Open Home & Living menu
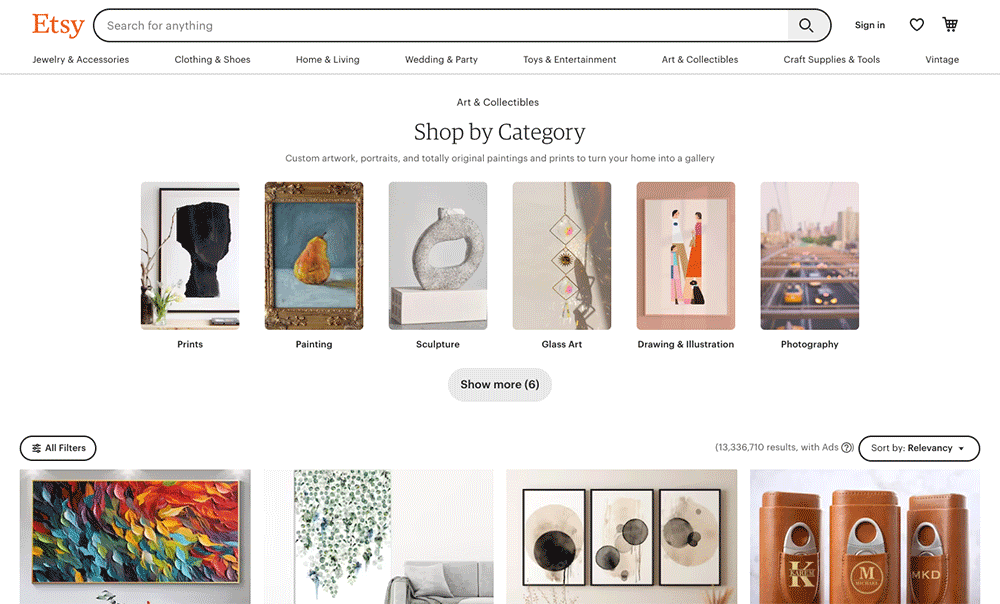This screenshot has height=604, width=1000. coord(327,60)
